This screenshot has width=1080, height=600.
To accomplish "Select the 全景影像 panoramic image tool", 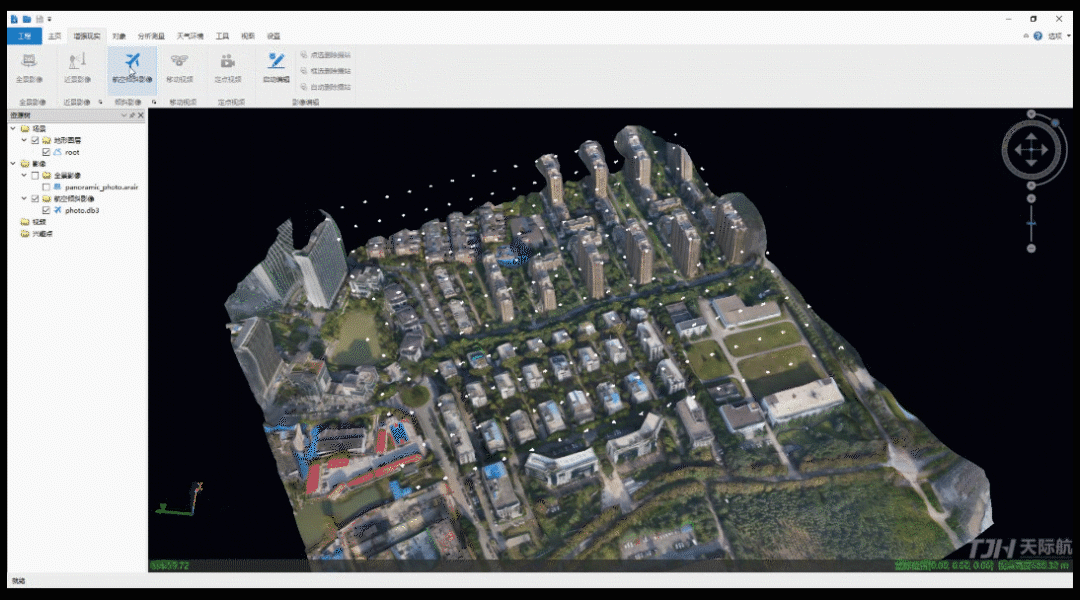I will [x=29, y=65].
